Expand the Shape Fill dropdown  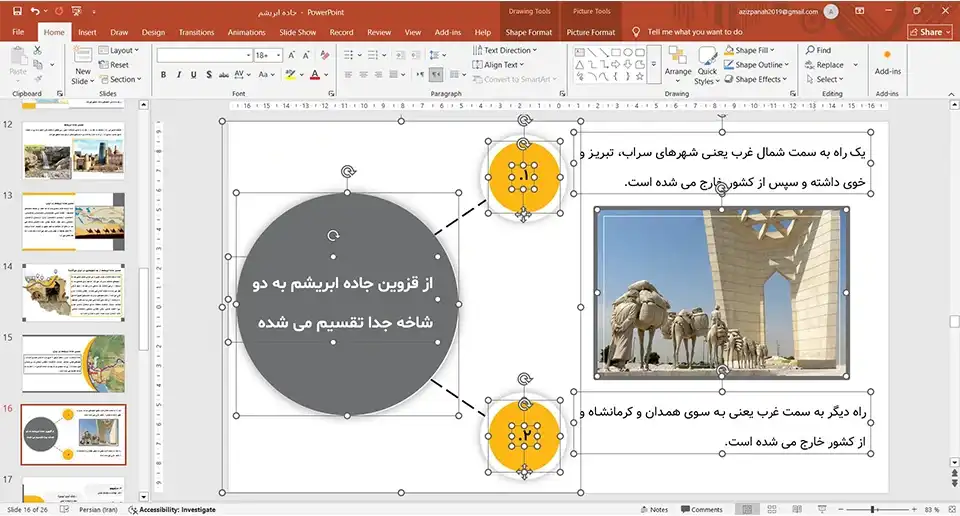(x=749, y=50)
